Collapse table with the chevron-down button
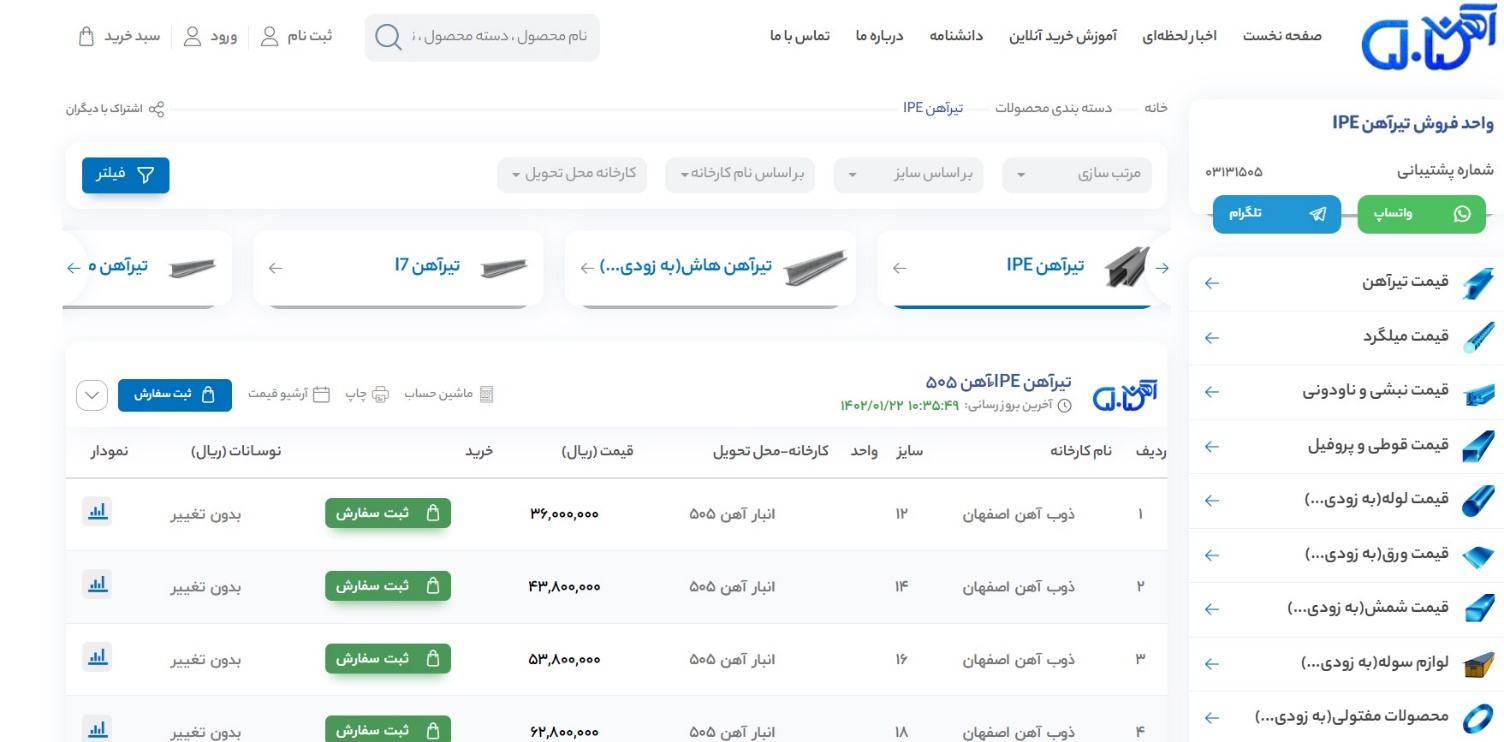The width and height of the screenshot is (1504, 742). [92, 395]
